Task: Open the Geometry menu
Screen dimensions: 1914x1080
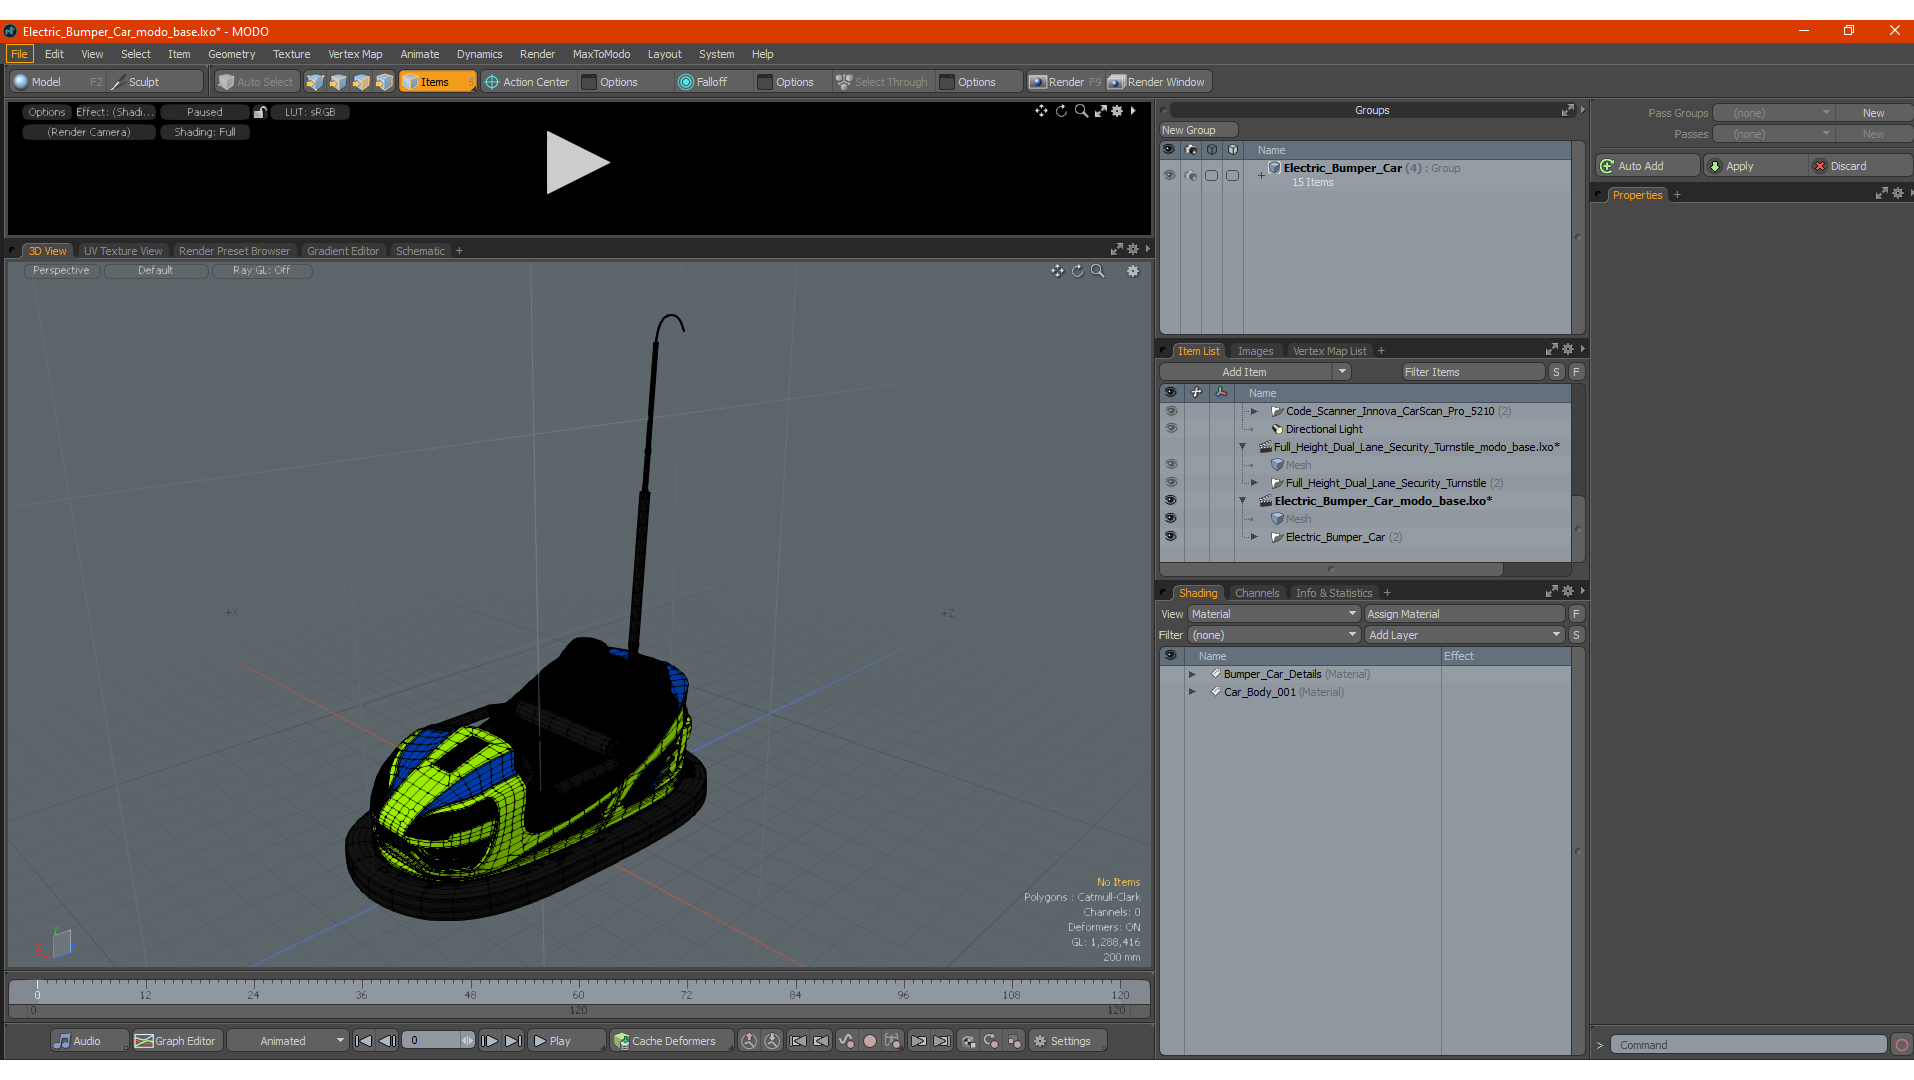Action: [x=231, y=54]
